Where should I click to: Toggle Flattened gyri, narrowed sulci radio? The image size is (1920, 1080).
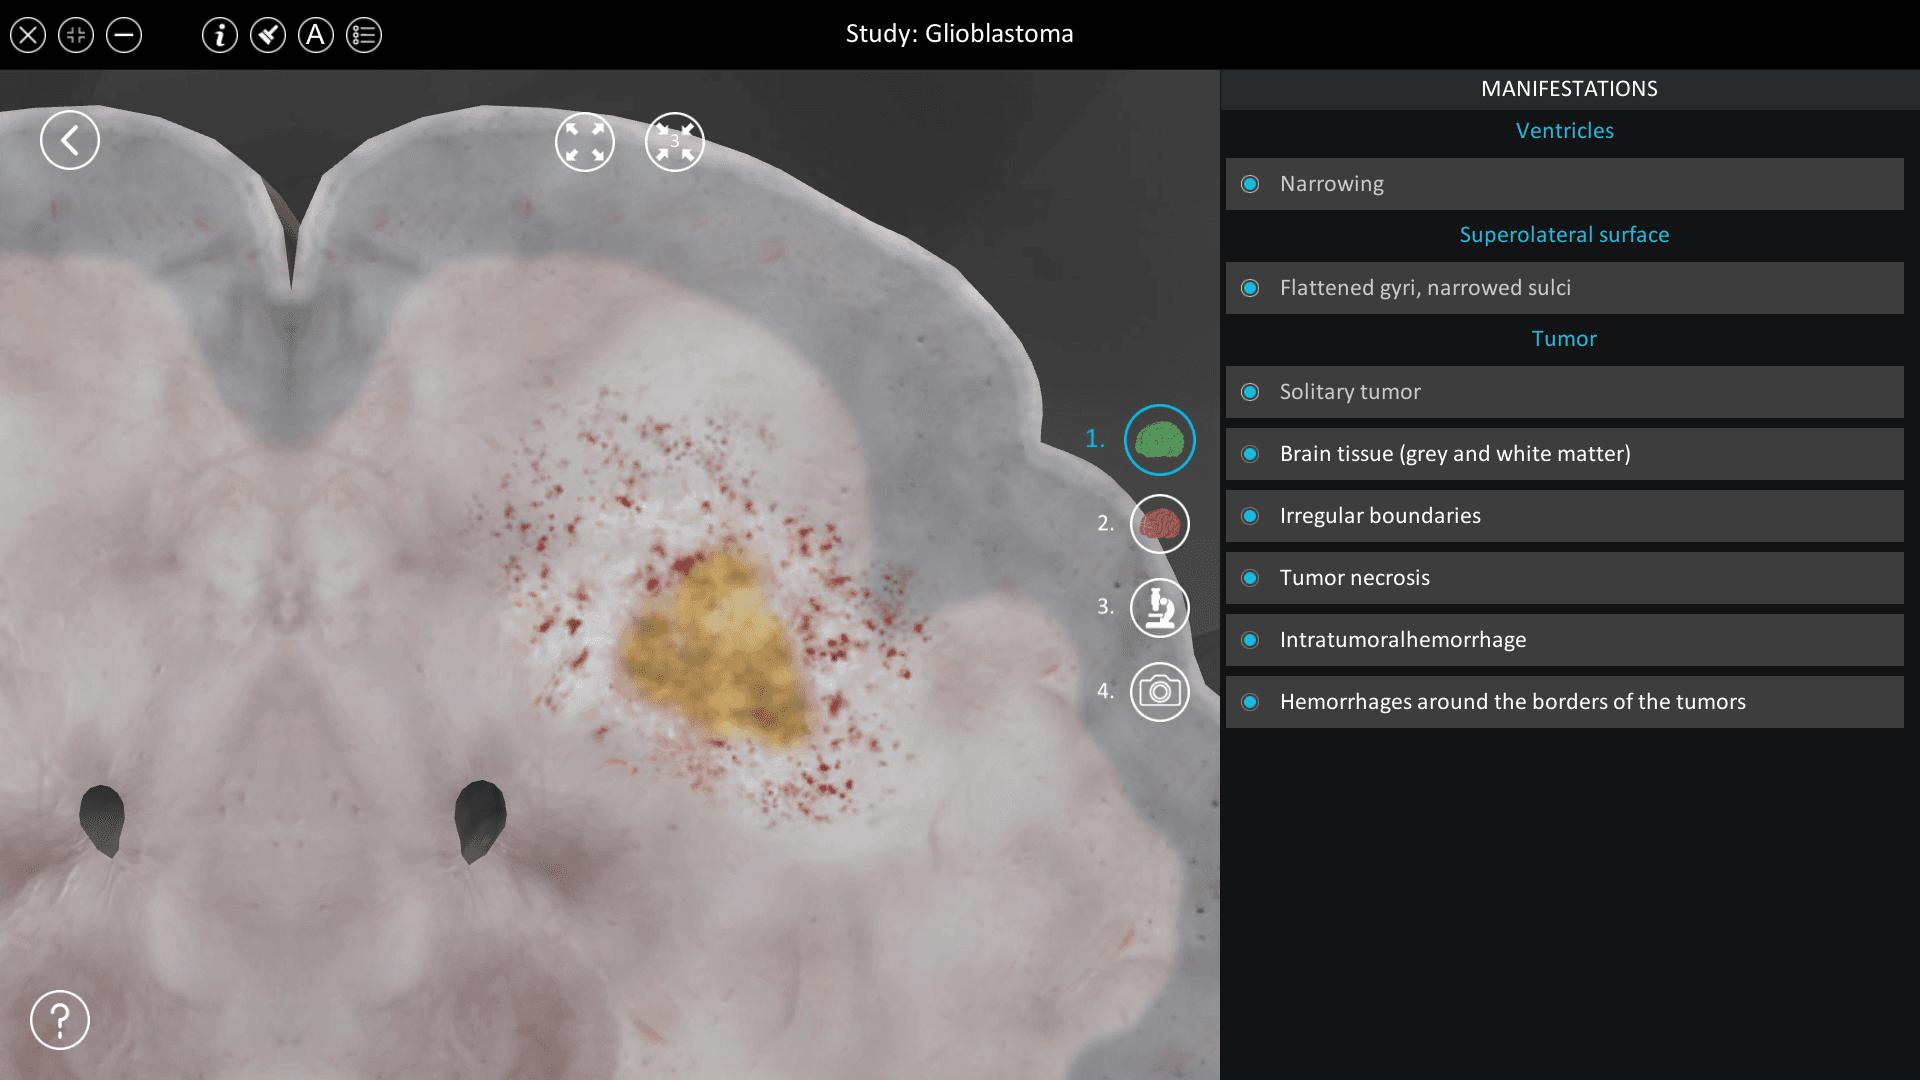tap(1250, 288)
